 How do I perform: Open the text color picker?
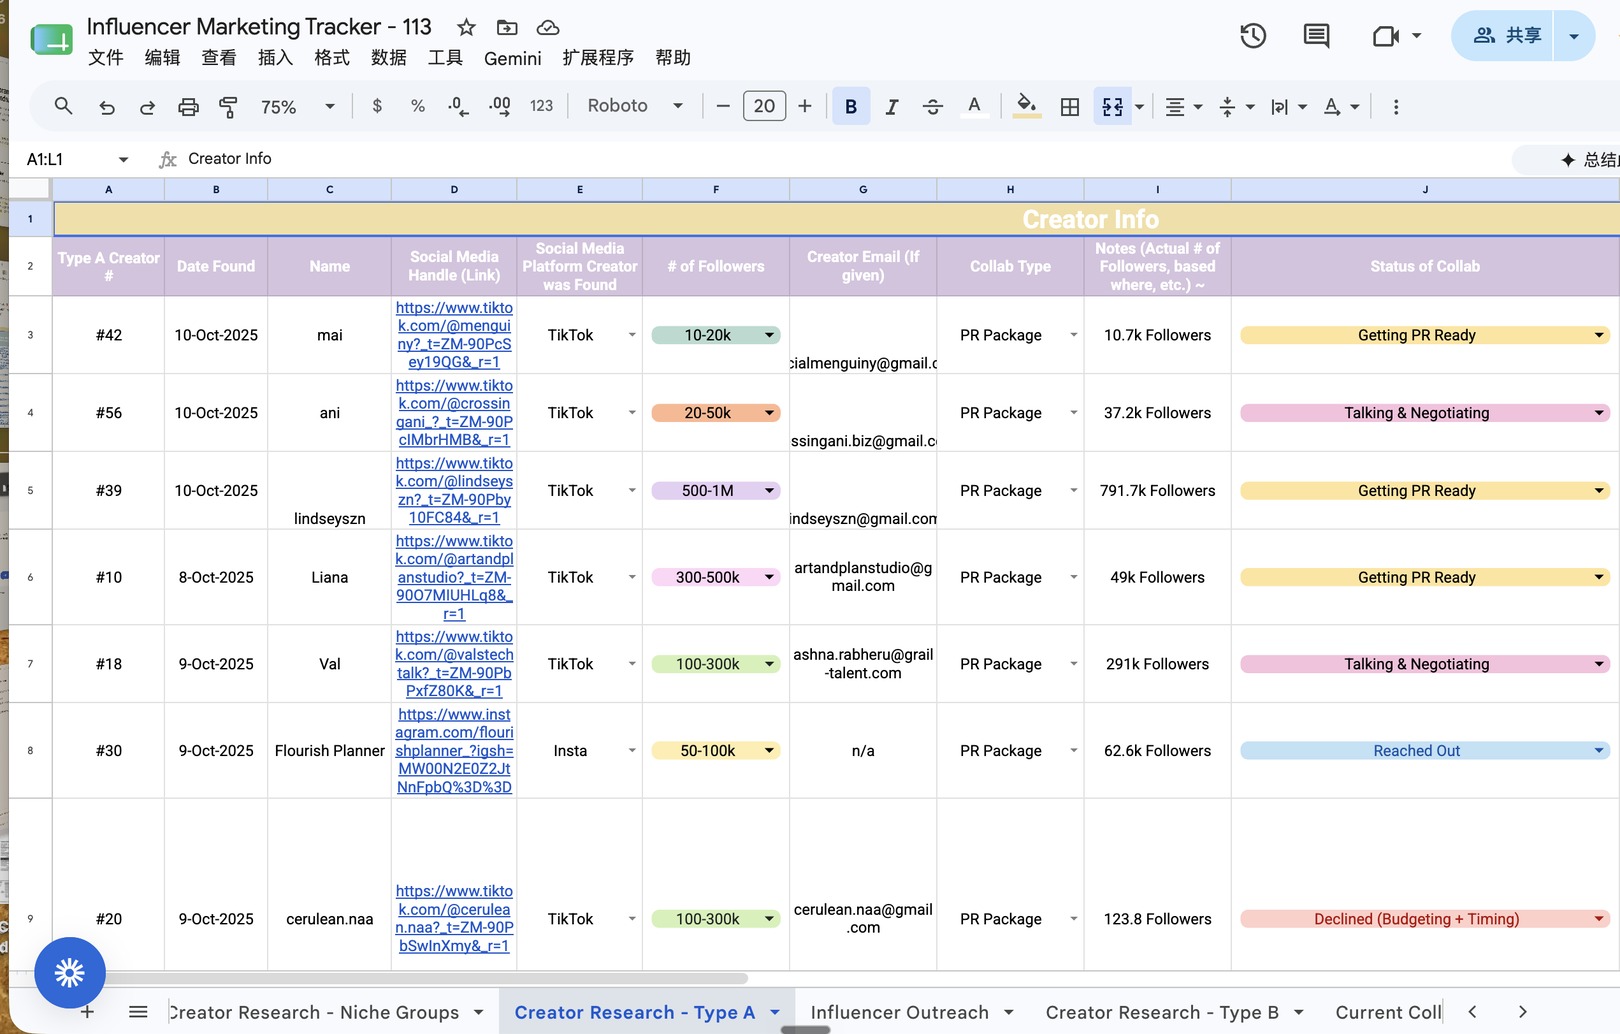click(974, 106)
